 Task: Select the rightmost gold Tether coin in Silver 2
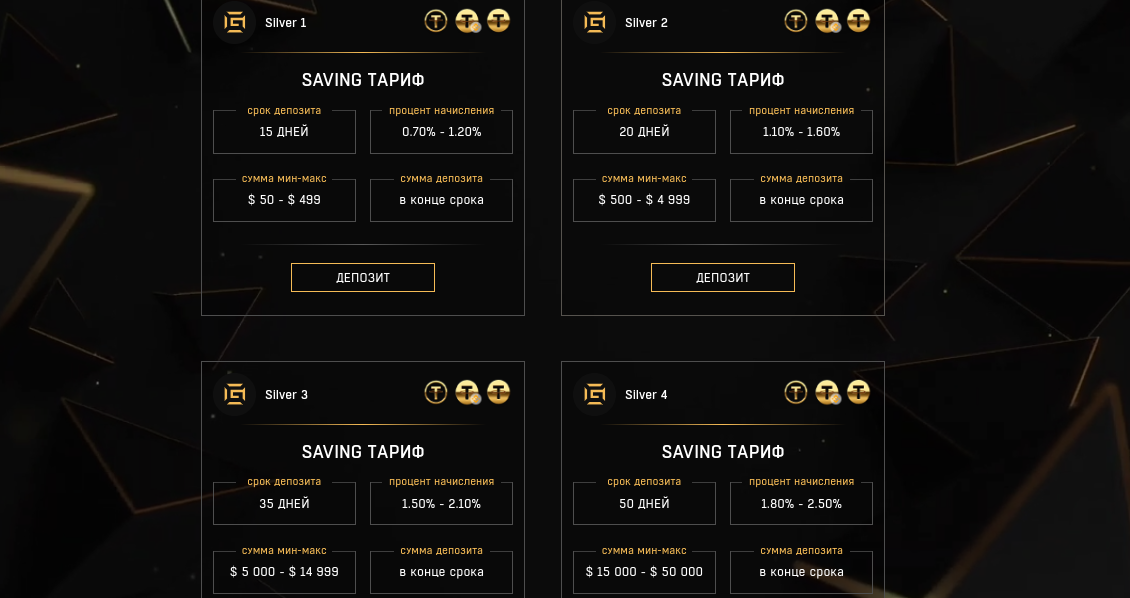pos(858,21)
